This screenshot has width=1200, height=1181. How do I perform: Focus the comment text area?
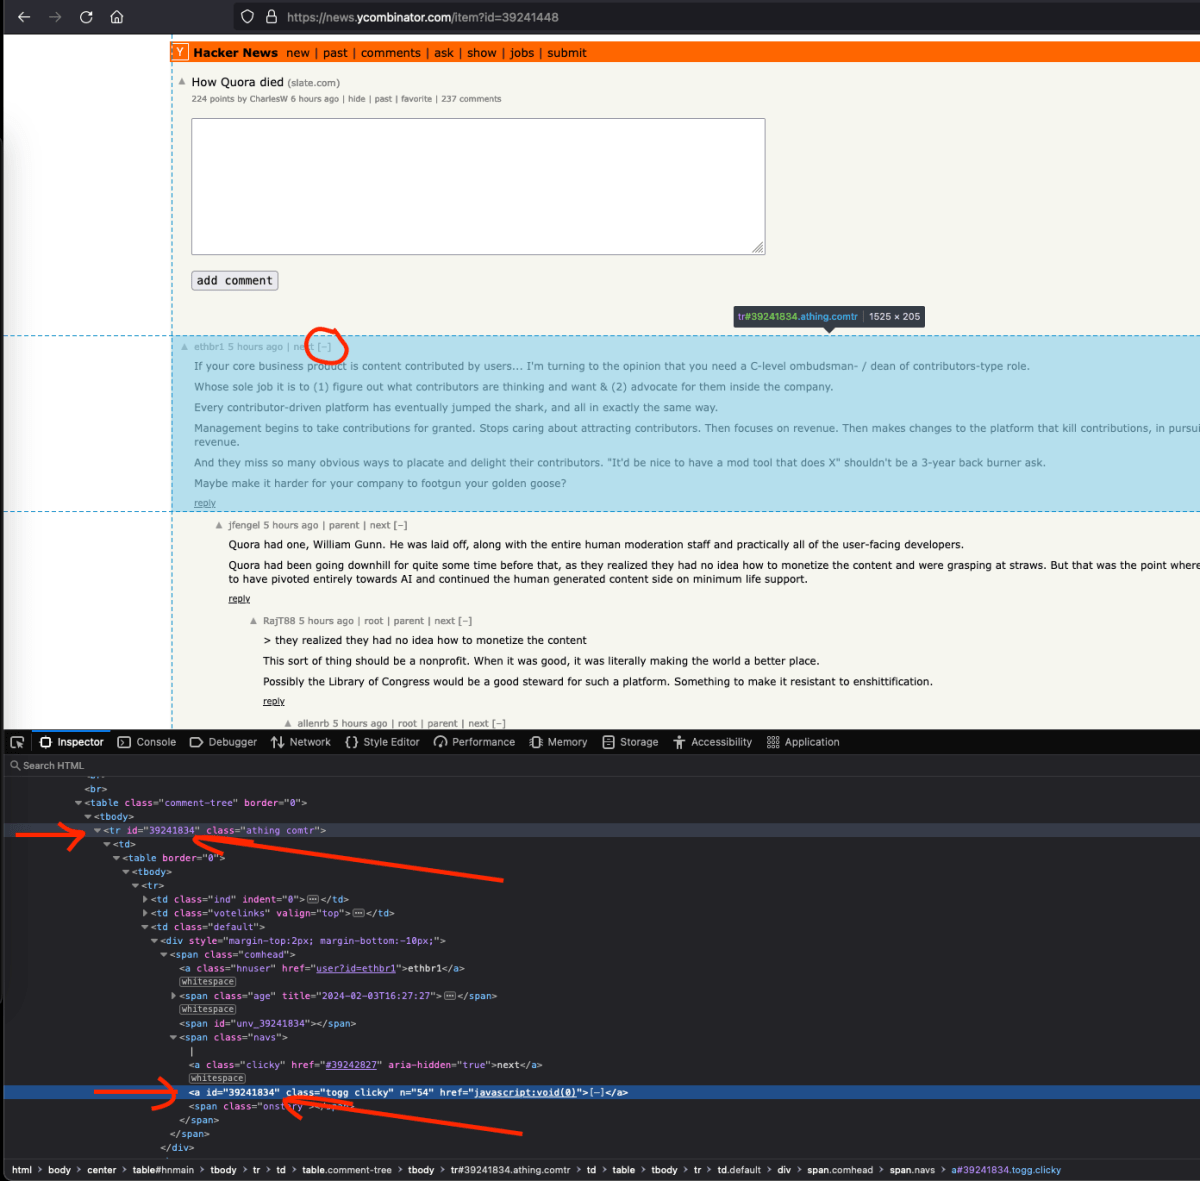pos(478,187)
